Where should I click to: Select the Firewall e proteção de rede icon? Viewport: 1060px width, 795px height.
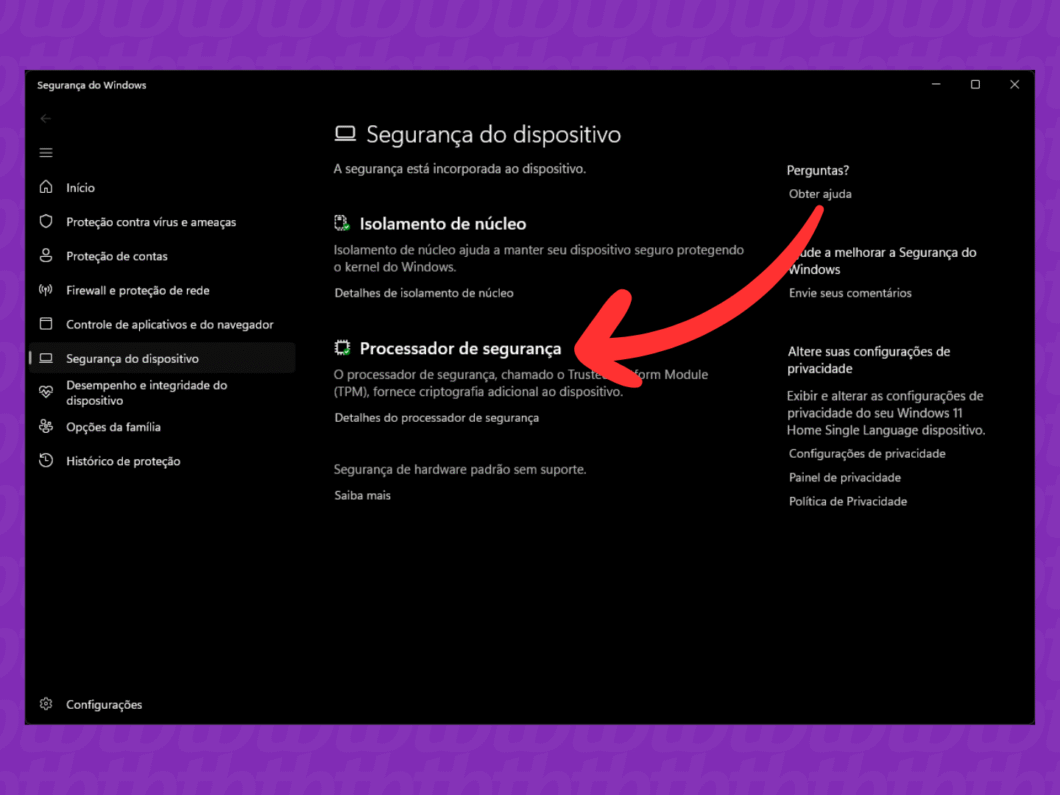pos(46,290)
